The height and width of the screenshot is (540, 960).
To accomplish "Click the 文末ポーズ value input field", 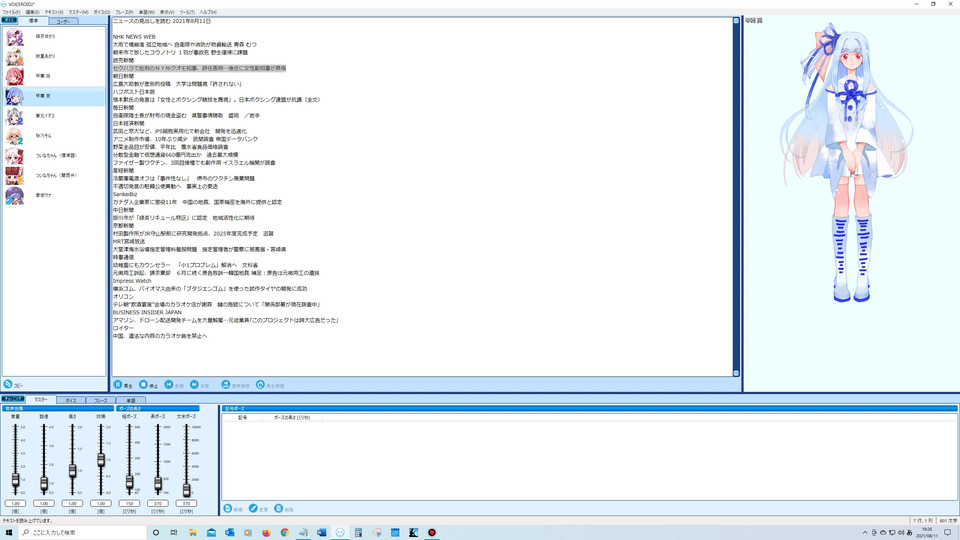I will point(186,503).
